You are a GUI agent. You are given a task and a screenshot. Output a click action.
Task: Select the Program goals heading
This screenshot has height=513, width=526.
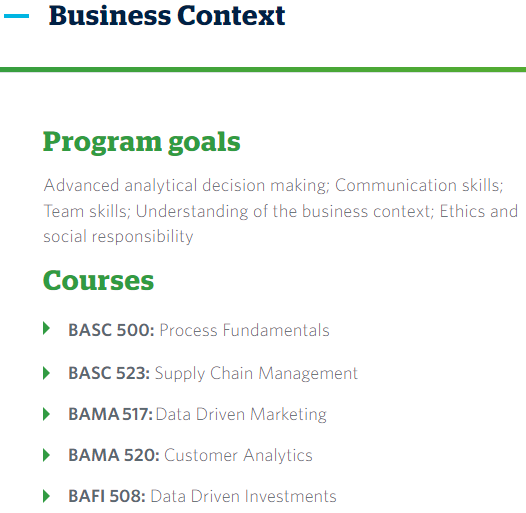coord(142,143)
